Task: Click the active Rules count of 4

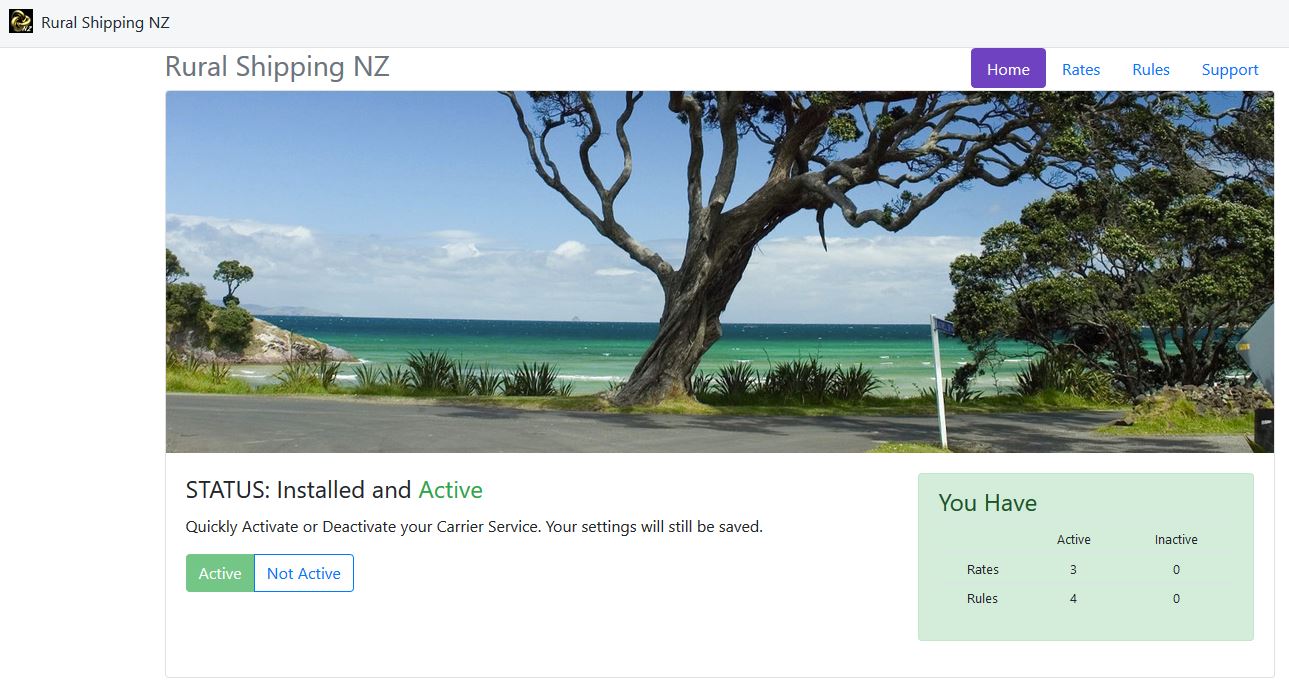Action: pyautogui.click(x=1073, y=599)
